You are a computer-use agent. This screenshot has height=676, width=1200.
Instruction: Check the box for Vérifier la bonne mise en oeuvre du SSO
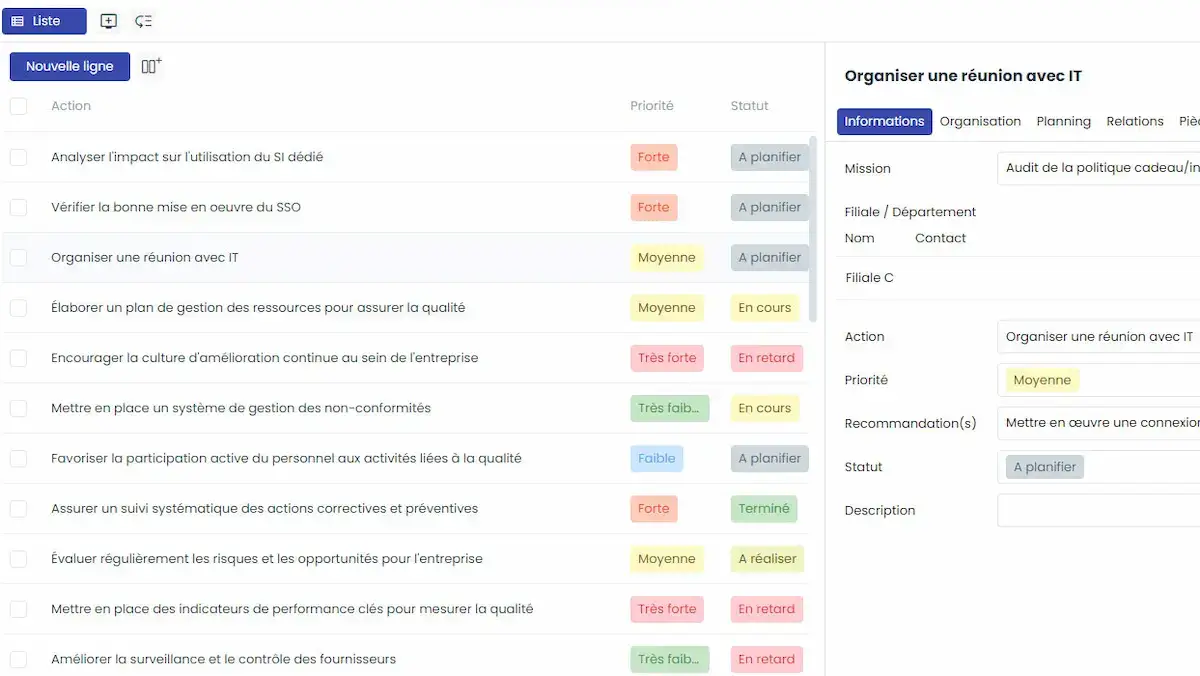[18, 207]
